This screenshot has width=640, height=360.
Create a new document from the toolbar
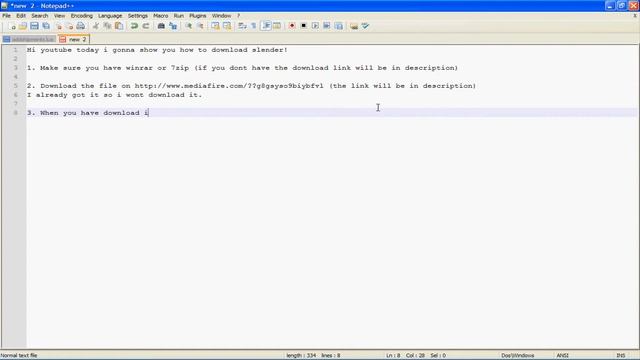click(13, 26)
